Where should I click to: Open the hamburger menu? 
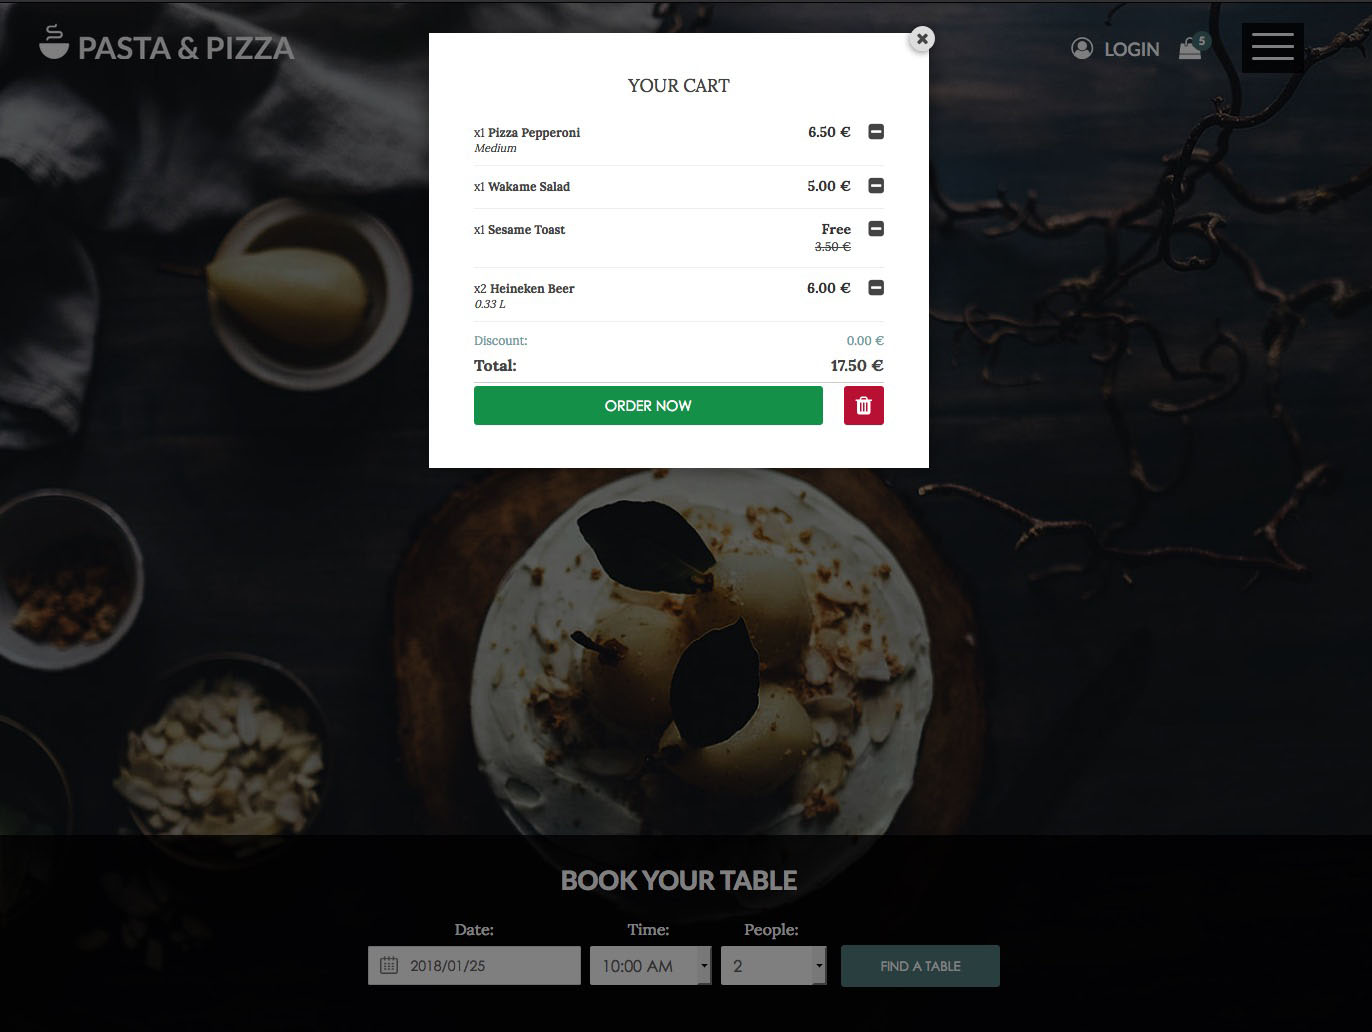pos(1272,47)
